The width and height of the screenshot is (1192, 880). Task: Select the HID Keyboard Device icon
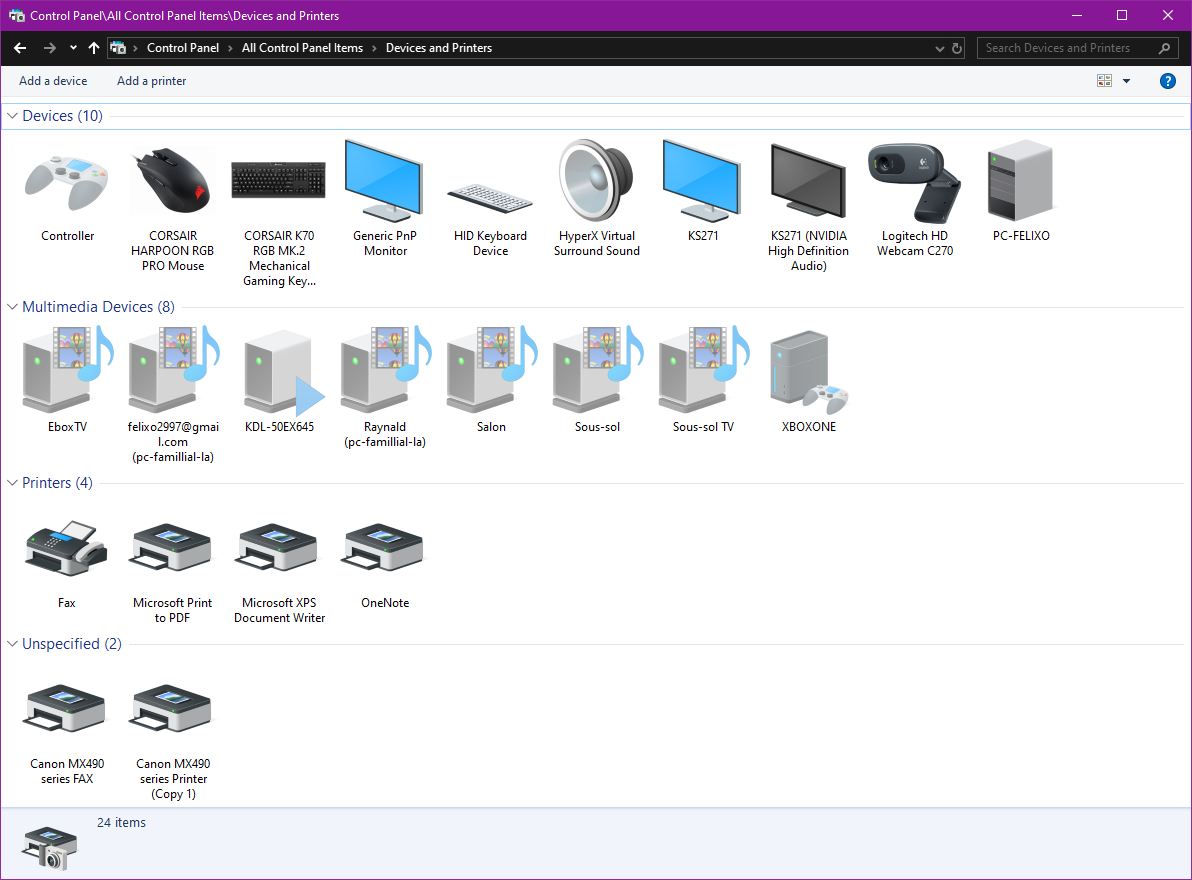point(490,199)
